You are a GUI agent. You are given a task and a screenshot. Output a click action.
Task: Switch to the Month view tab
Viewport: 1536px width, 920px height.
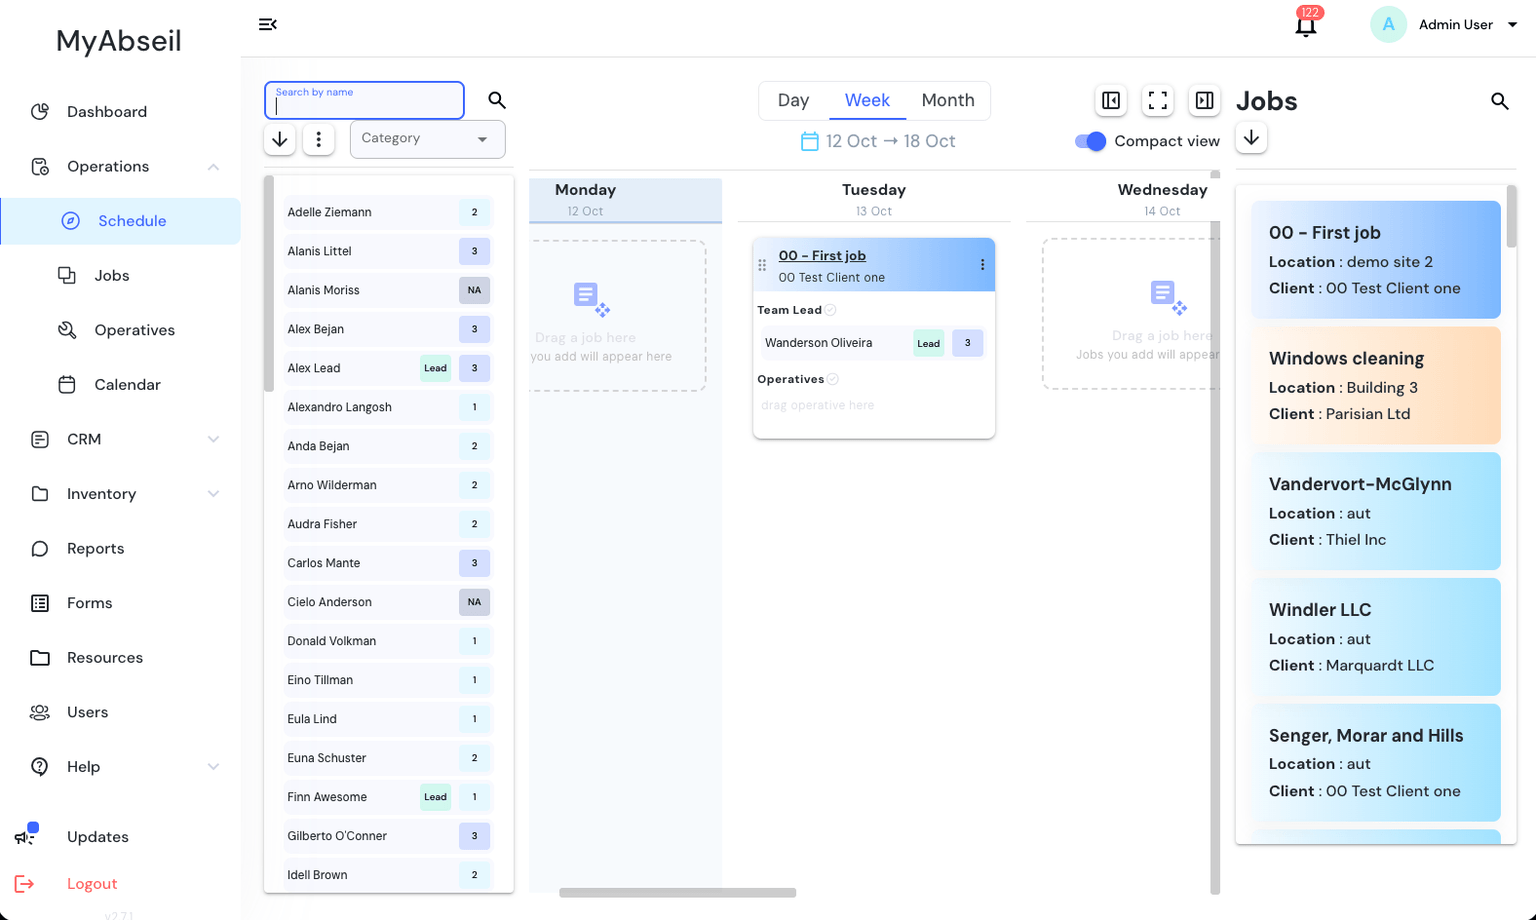click(948, 100)
